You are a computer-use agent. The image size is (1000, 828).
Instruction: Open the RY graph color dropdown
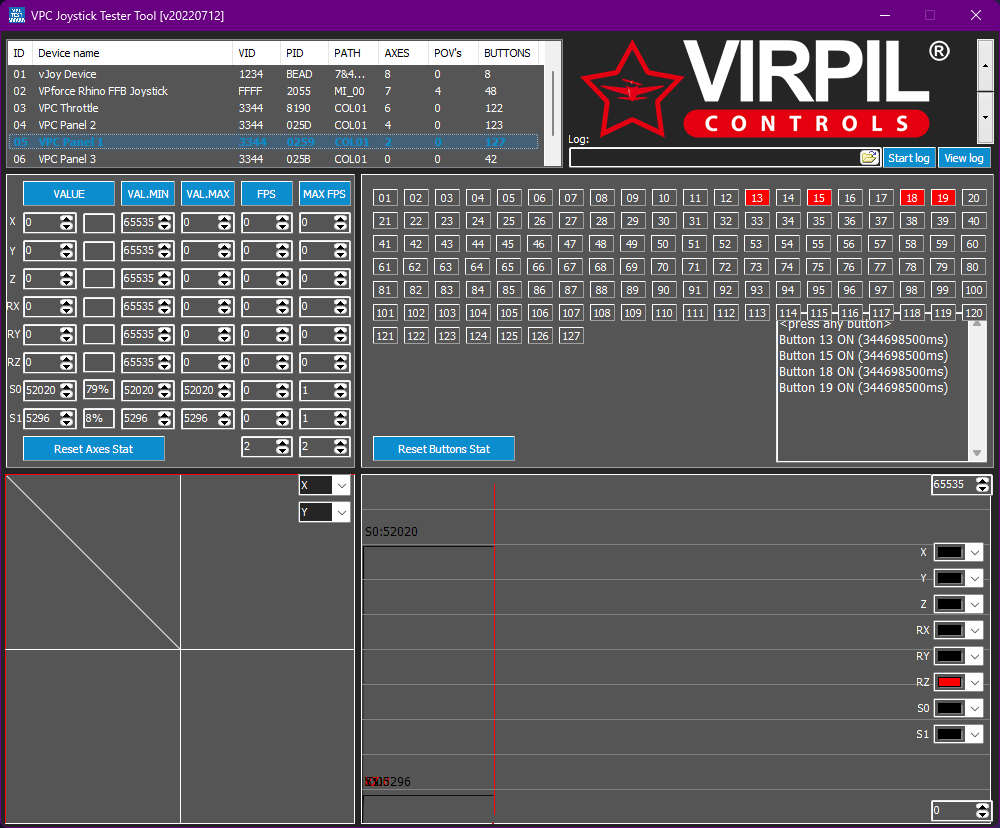pos(974,656)
